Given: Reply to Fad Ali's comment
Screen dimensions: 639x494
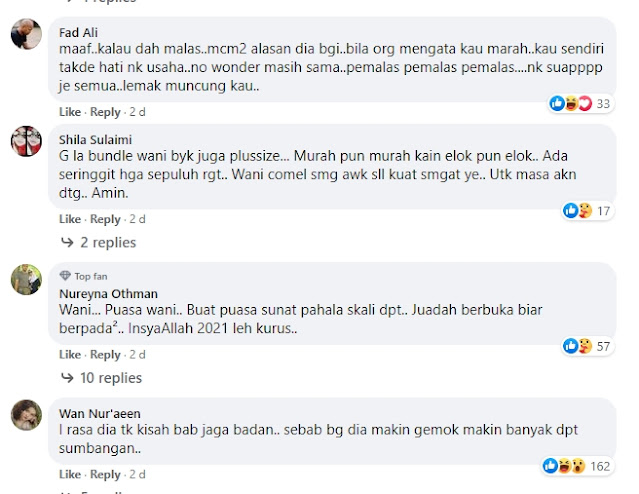Looking at the screenshot, I should (x=105, y=112).
